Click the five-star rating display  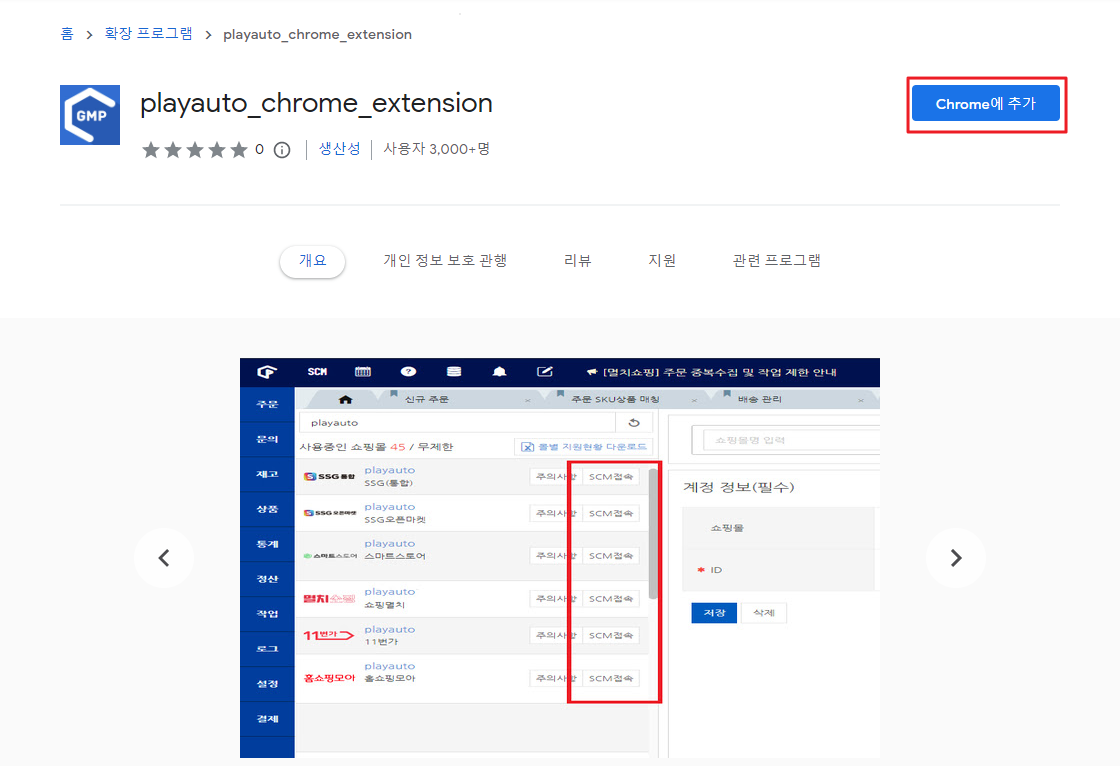coord(194,150)
